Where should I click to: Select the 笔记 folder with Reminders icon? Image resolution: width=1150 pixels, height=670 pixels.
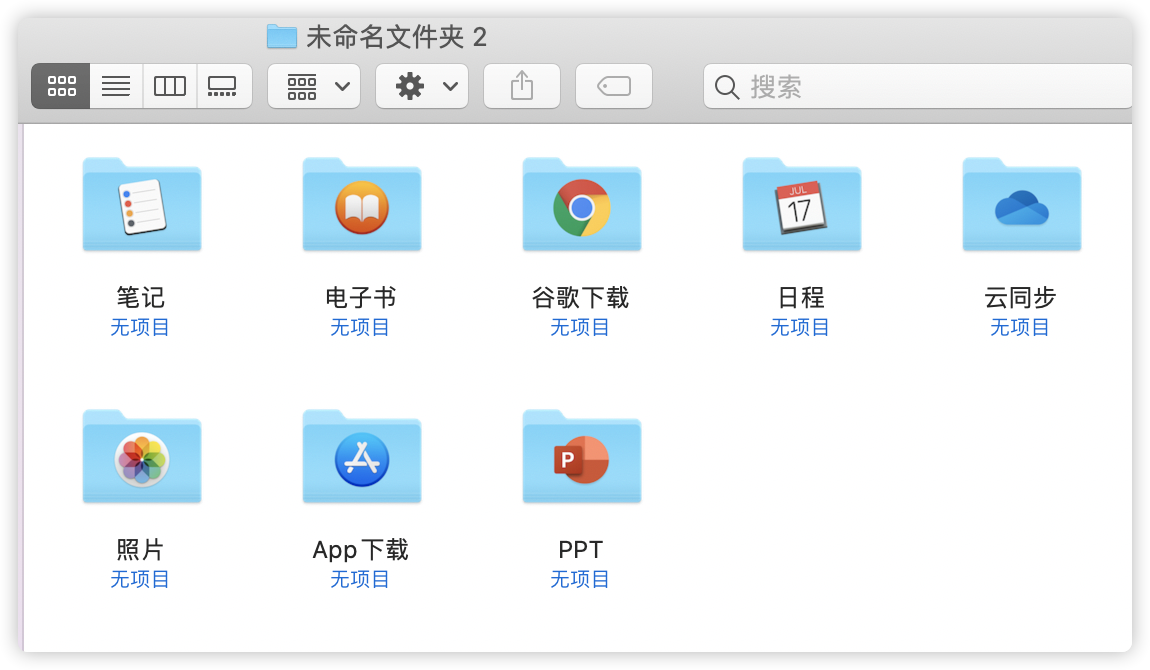click(x=142, y=205)
